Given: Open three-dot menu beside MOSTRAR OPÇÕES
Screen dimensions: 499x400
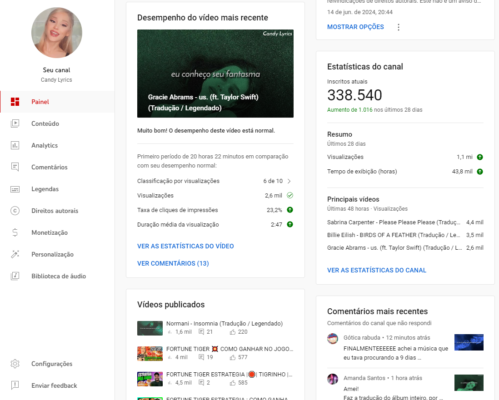Looking at the screenshot, I should [x=398, y=27].
